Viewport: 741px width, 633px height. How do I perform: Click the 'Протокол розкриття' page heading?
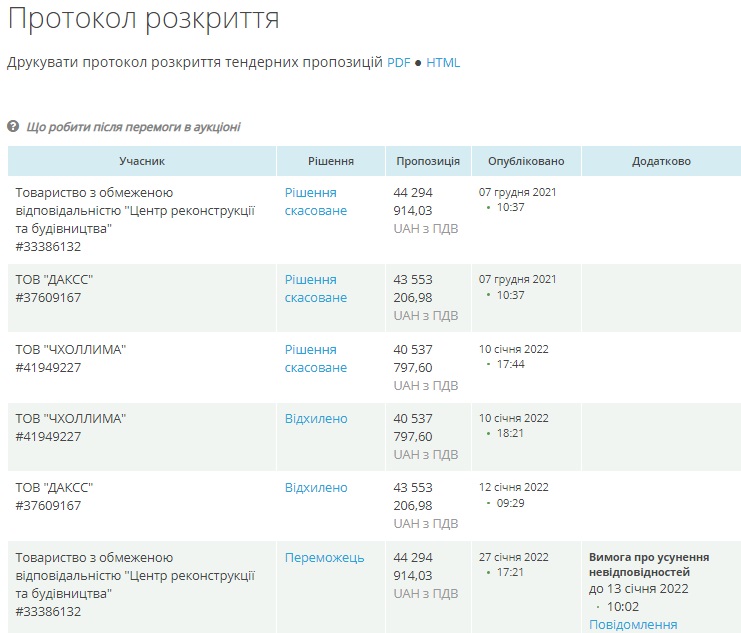144,19
